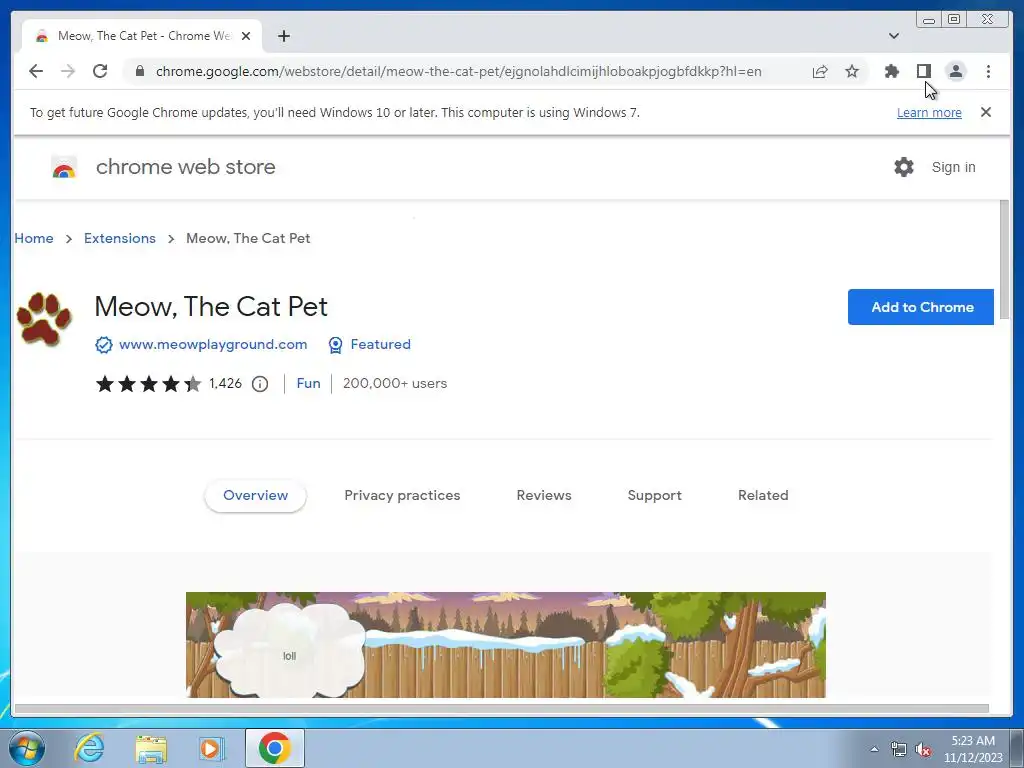
Task: Open a new tab with the plus button
Action: pyautogui.click(x=283, y=36)
